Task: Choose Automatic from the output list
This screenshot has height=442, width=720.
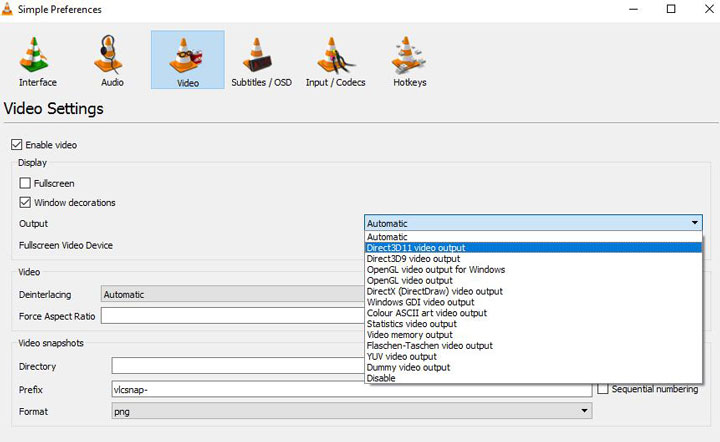Action: coord(533,237)
